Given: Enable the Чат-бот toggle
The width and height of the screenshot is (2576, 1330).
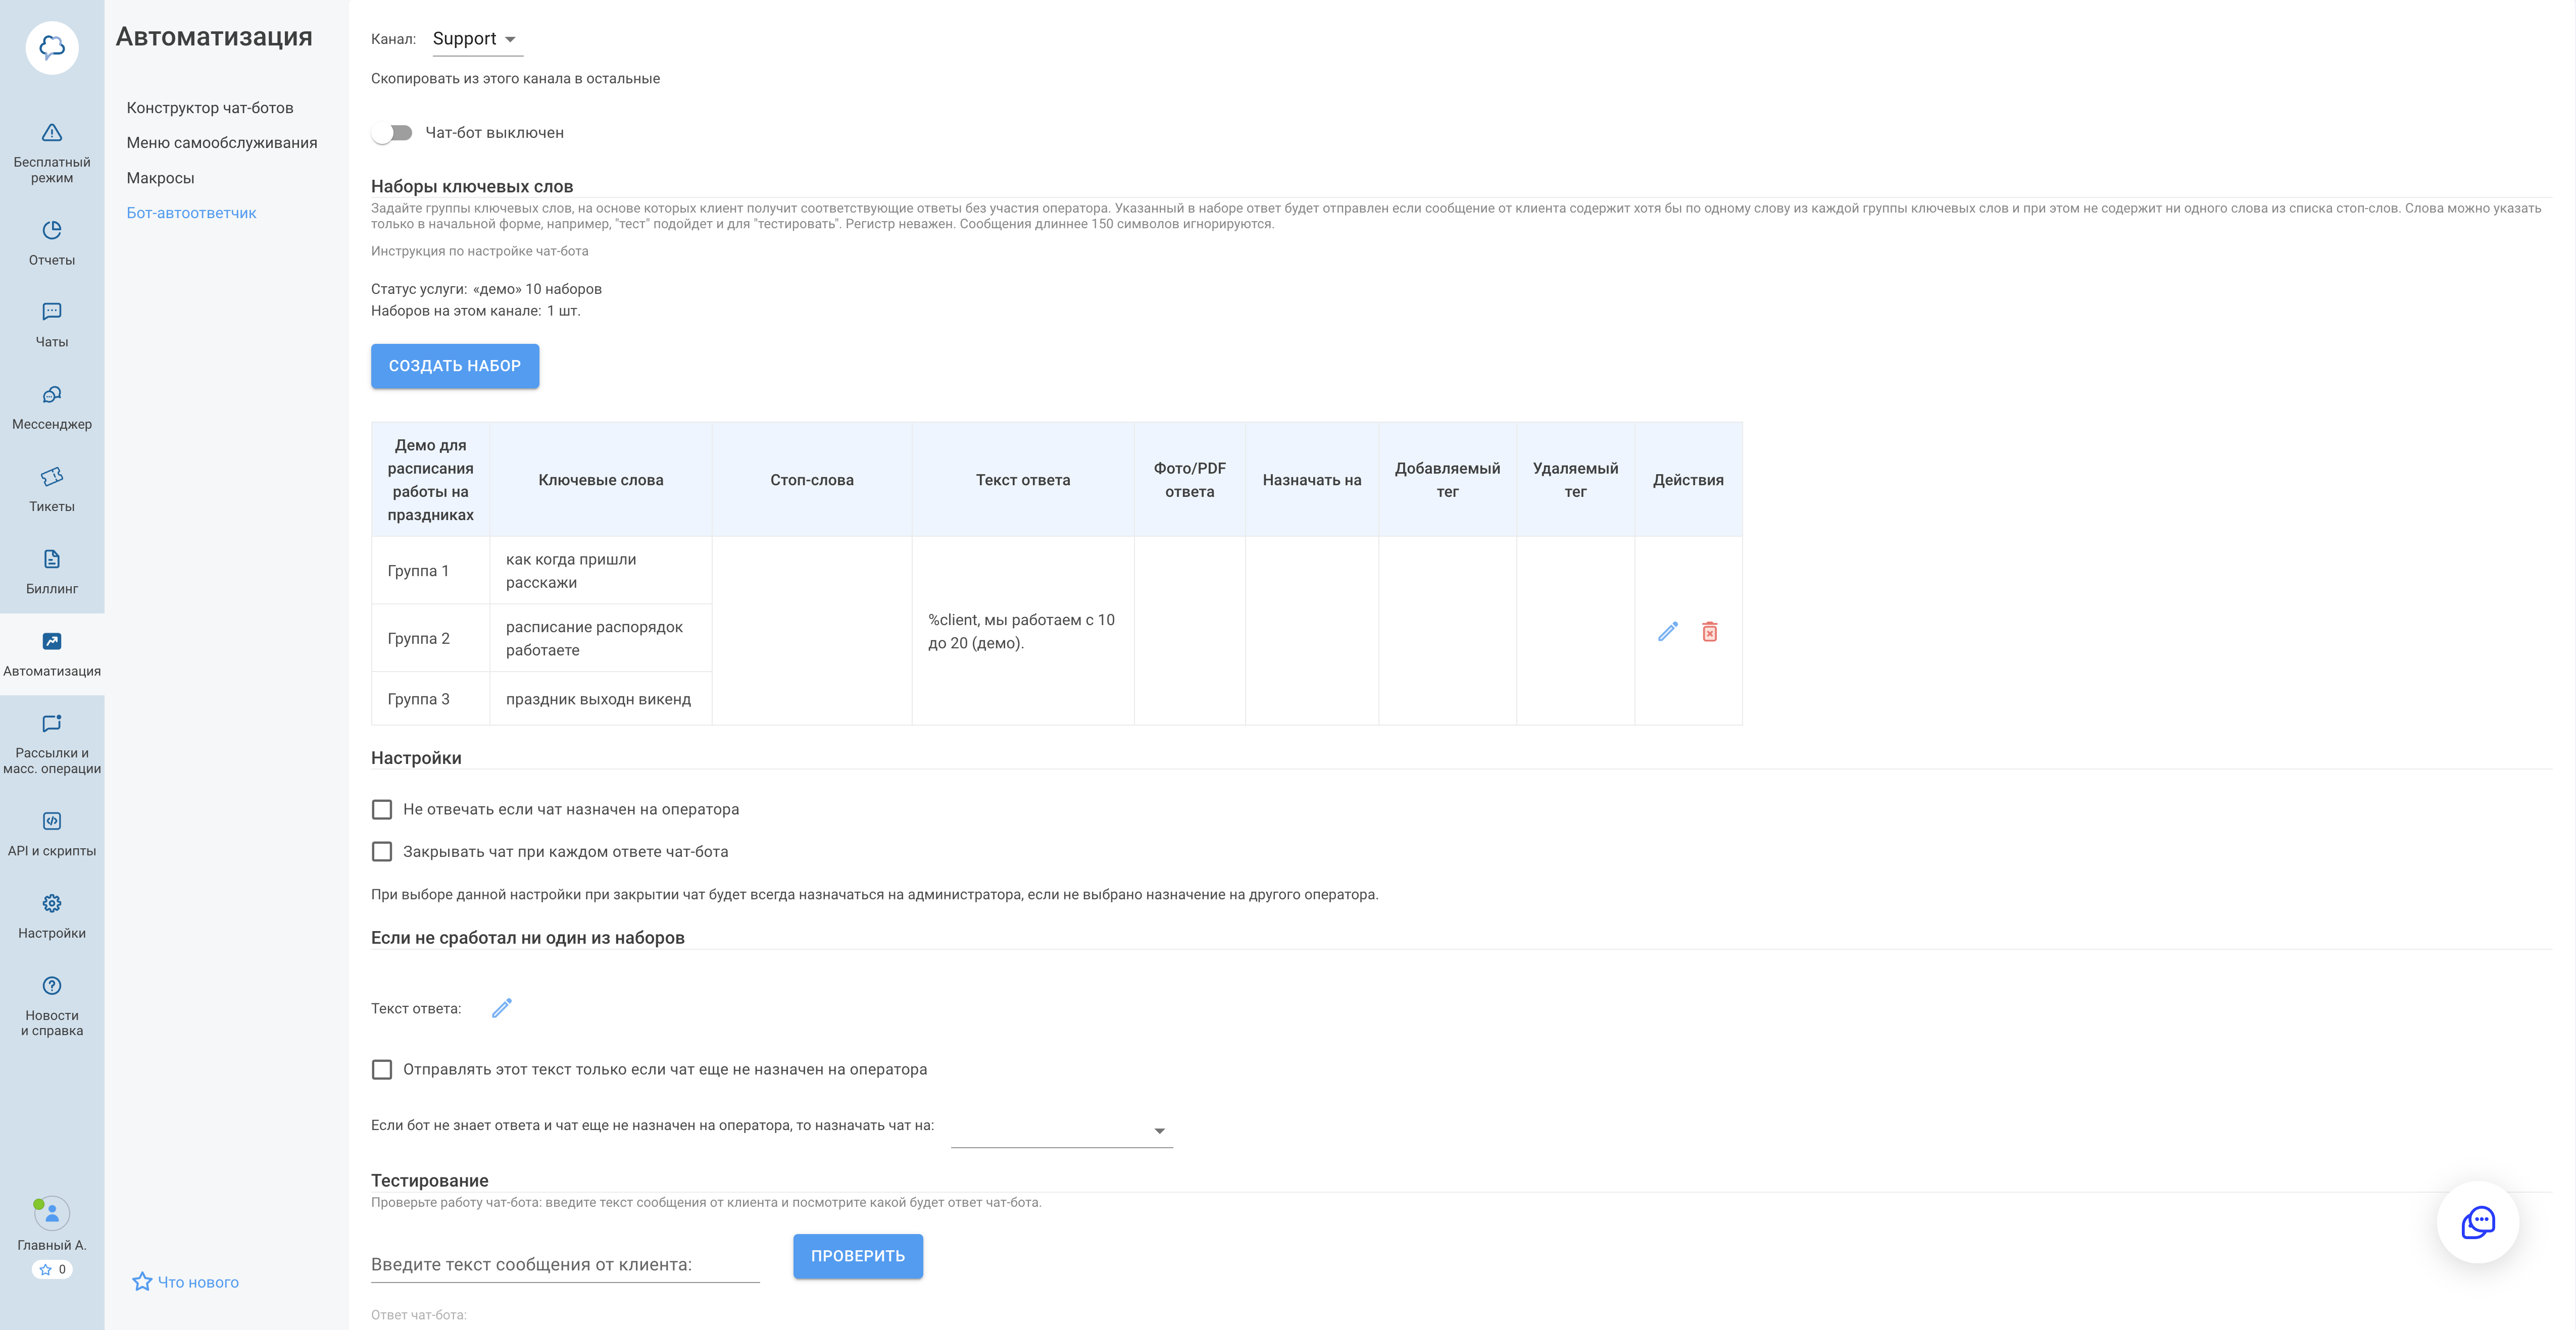Looking at the screenshot, I should [x=392, y=131].
